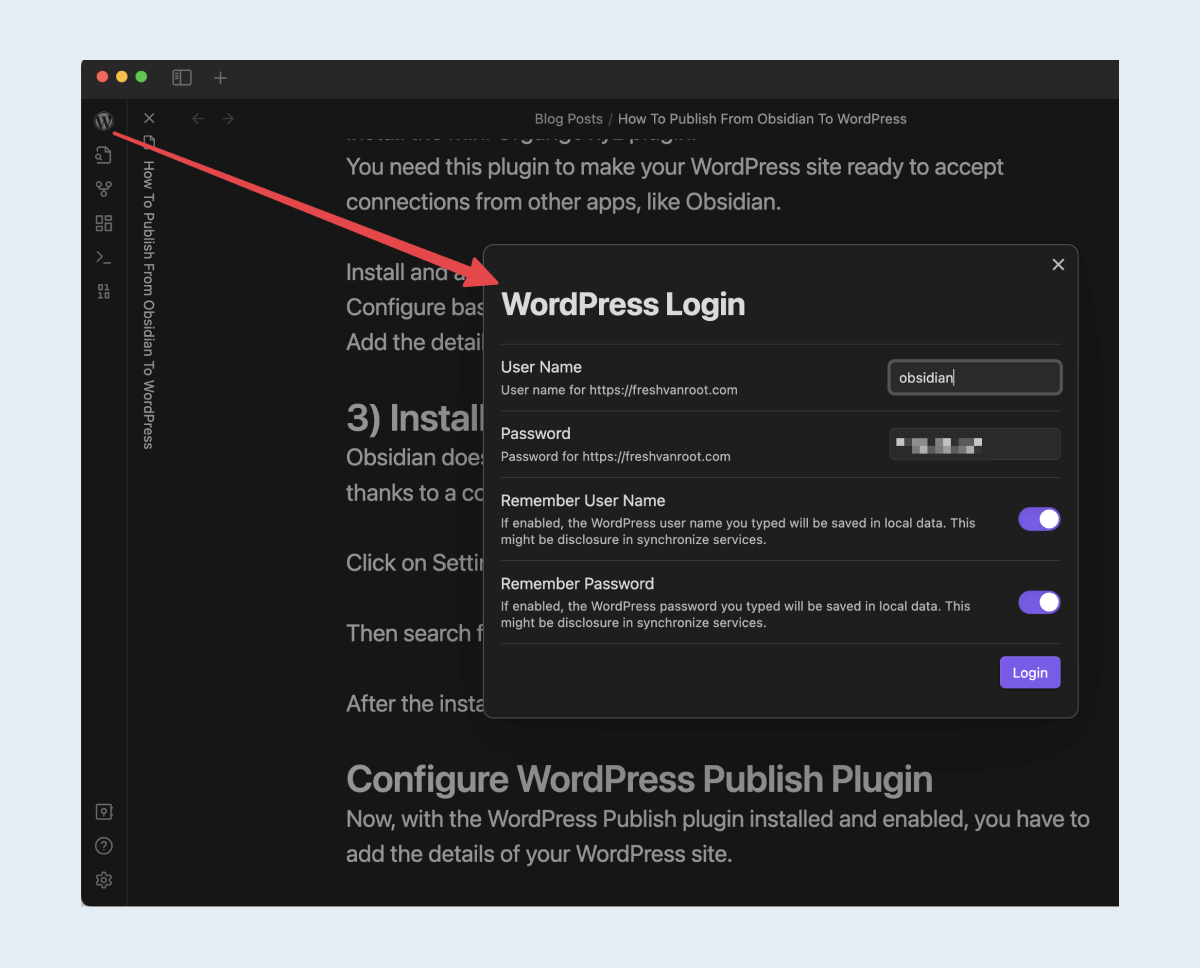Image resolution: width=1200 pixels, height=968 pixels.
Task: Click the Configure WordPress Publish Plugin heading
Action: pos(639,779)
